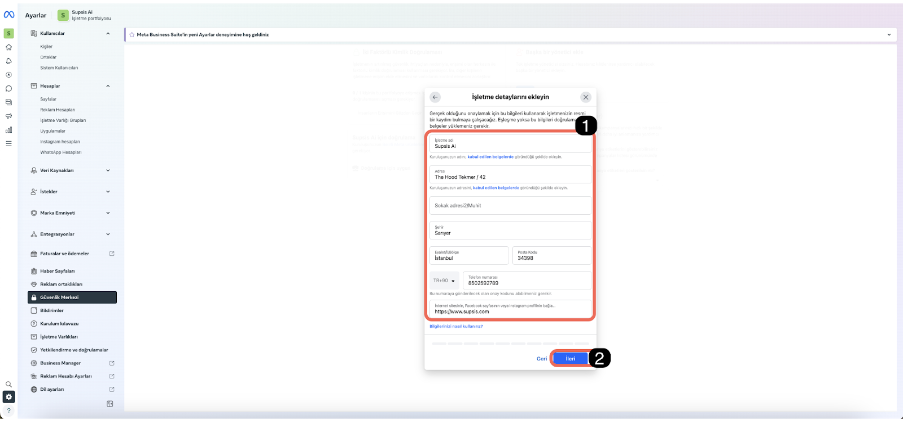The height and width of the screenshot is (422, 906).
Task: Open the hamburger all tools icon
Action: [x=9, y=143]
